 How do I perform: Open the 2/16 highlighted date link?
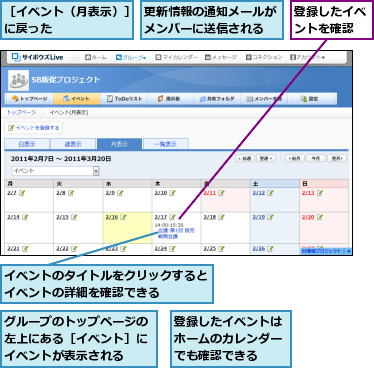click(x=112, y=217)
